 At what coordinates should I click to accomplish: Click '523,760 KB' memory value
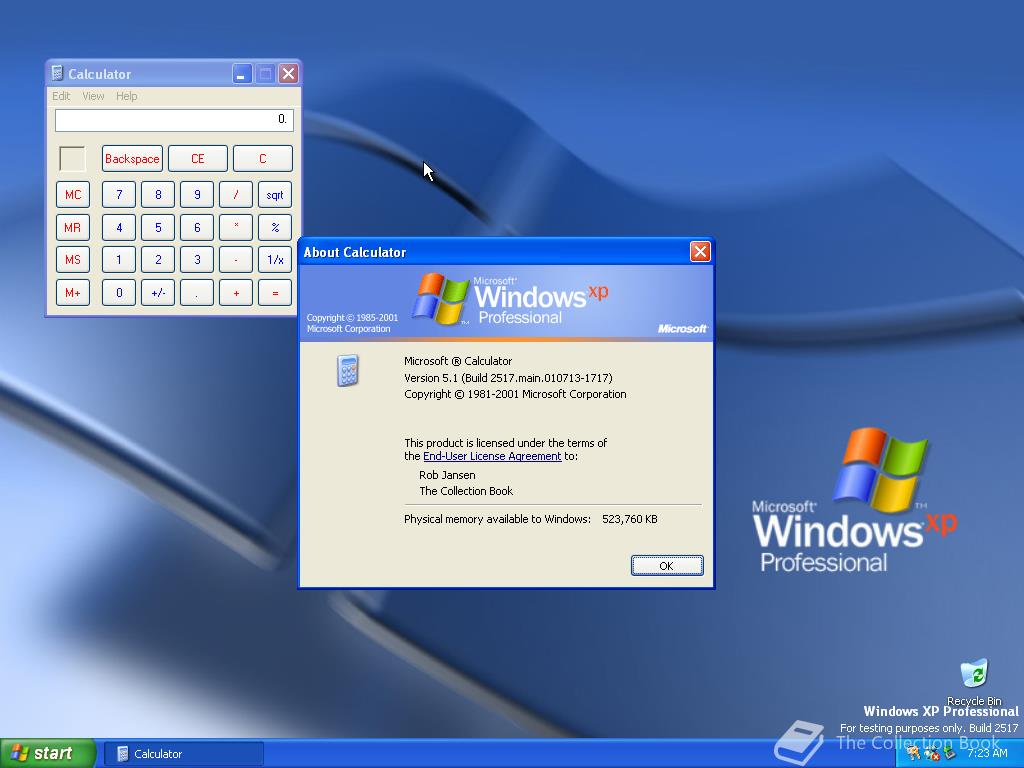[630, 519]
